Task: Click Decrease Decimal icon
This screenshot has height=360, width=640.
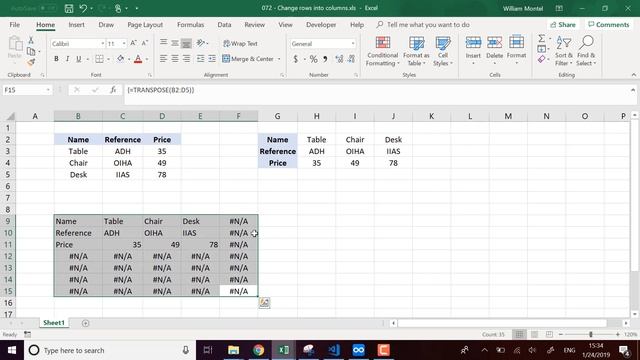Action: (351, 59)
